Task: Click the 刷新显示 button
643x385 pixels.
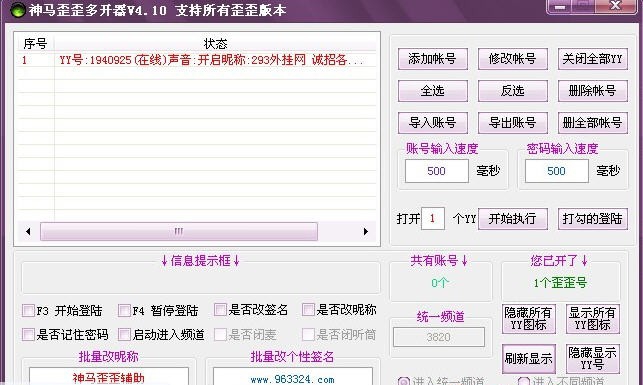Action: [529, 359]
